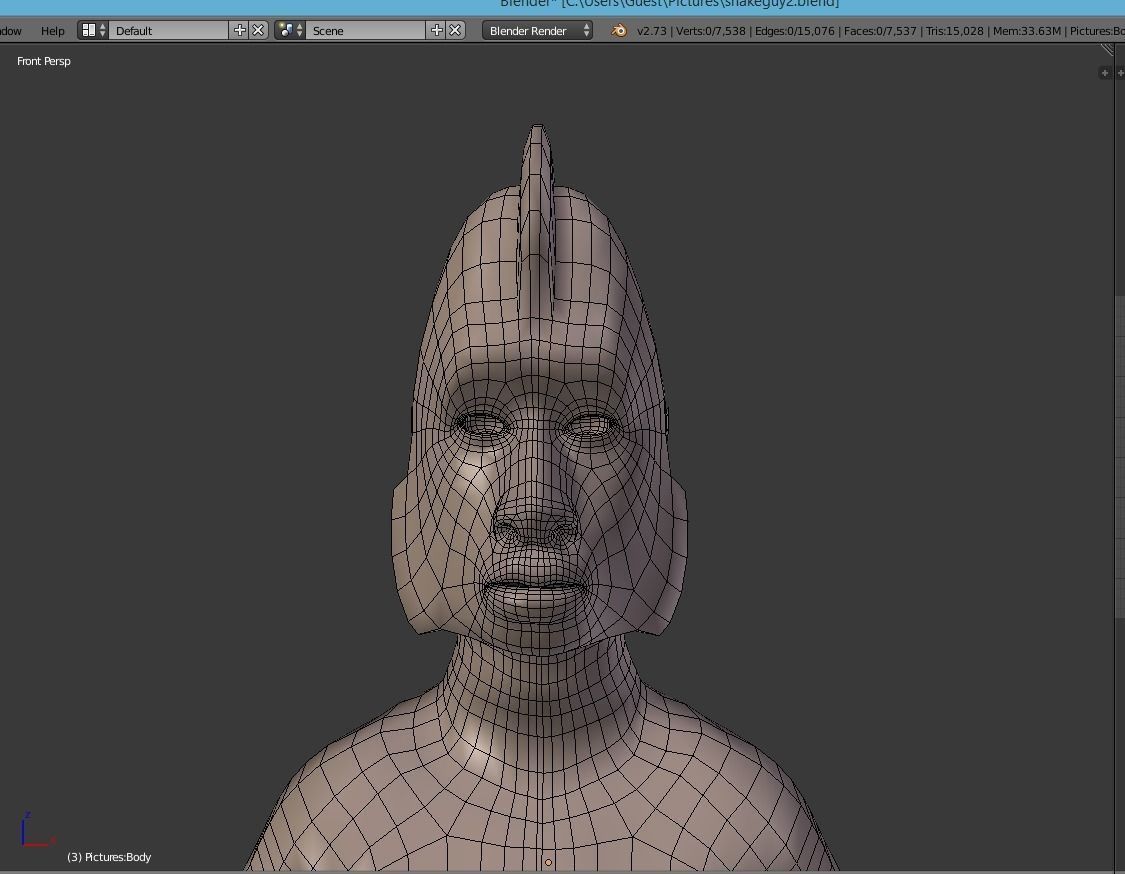Click the v2.73 version text
Viewport: 1125px width, 874px height.
point(651,31)
